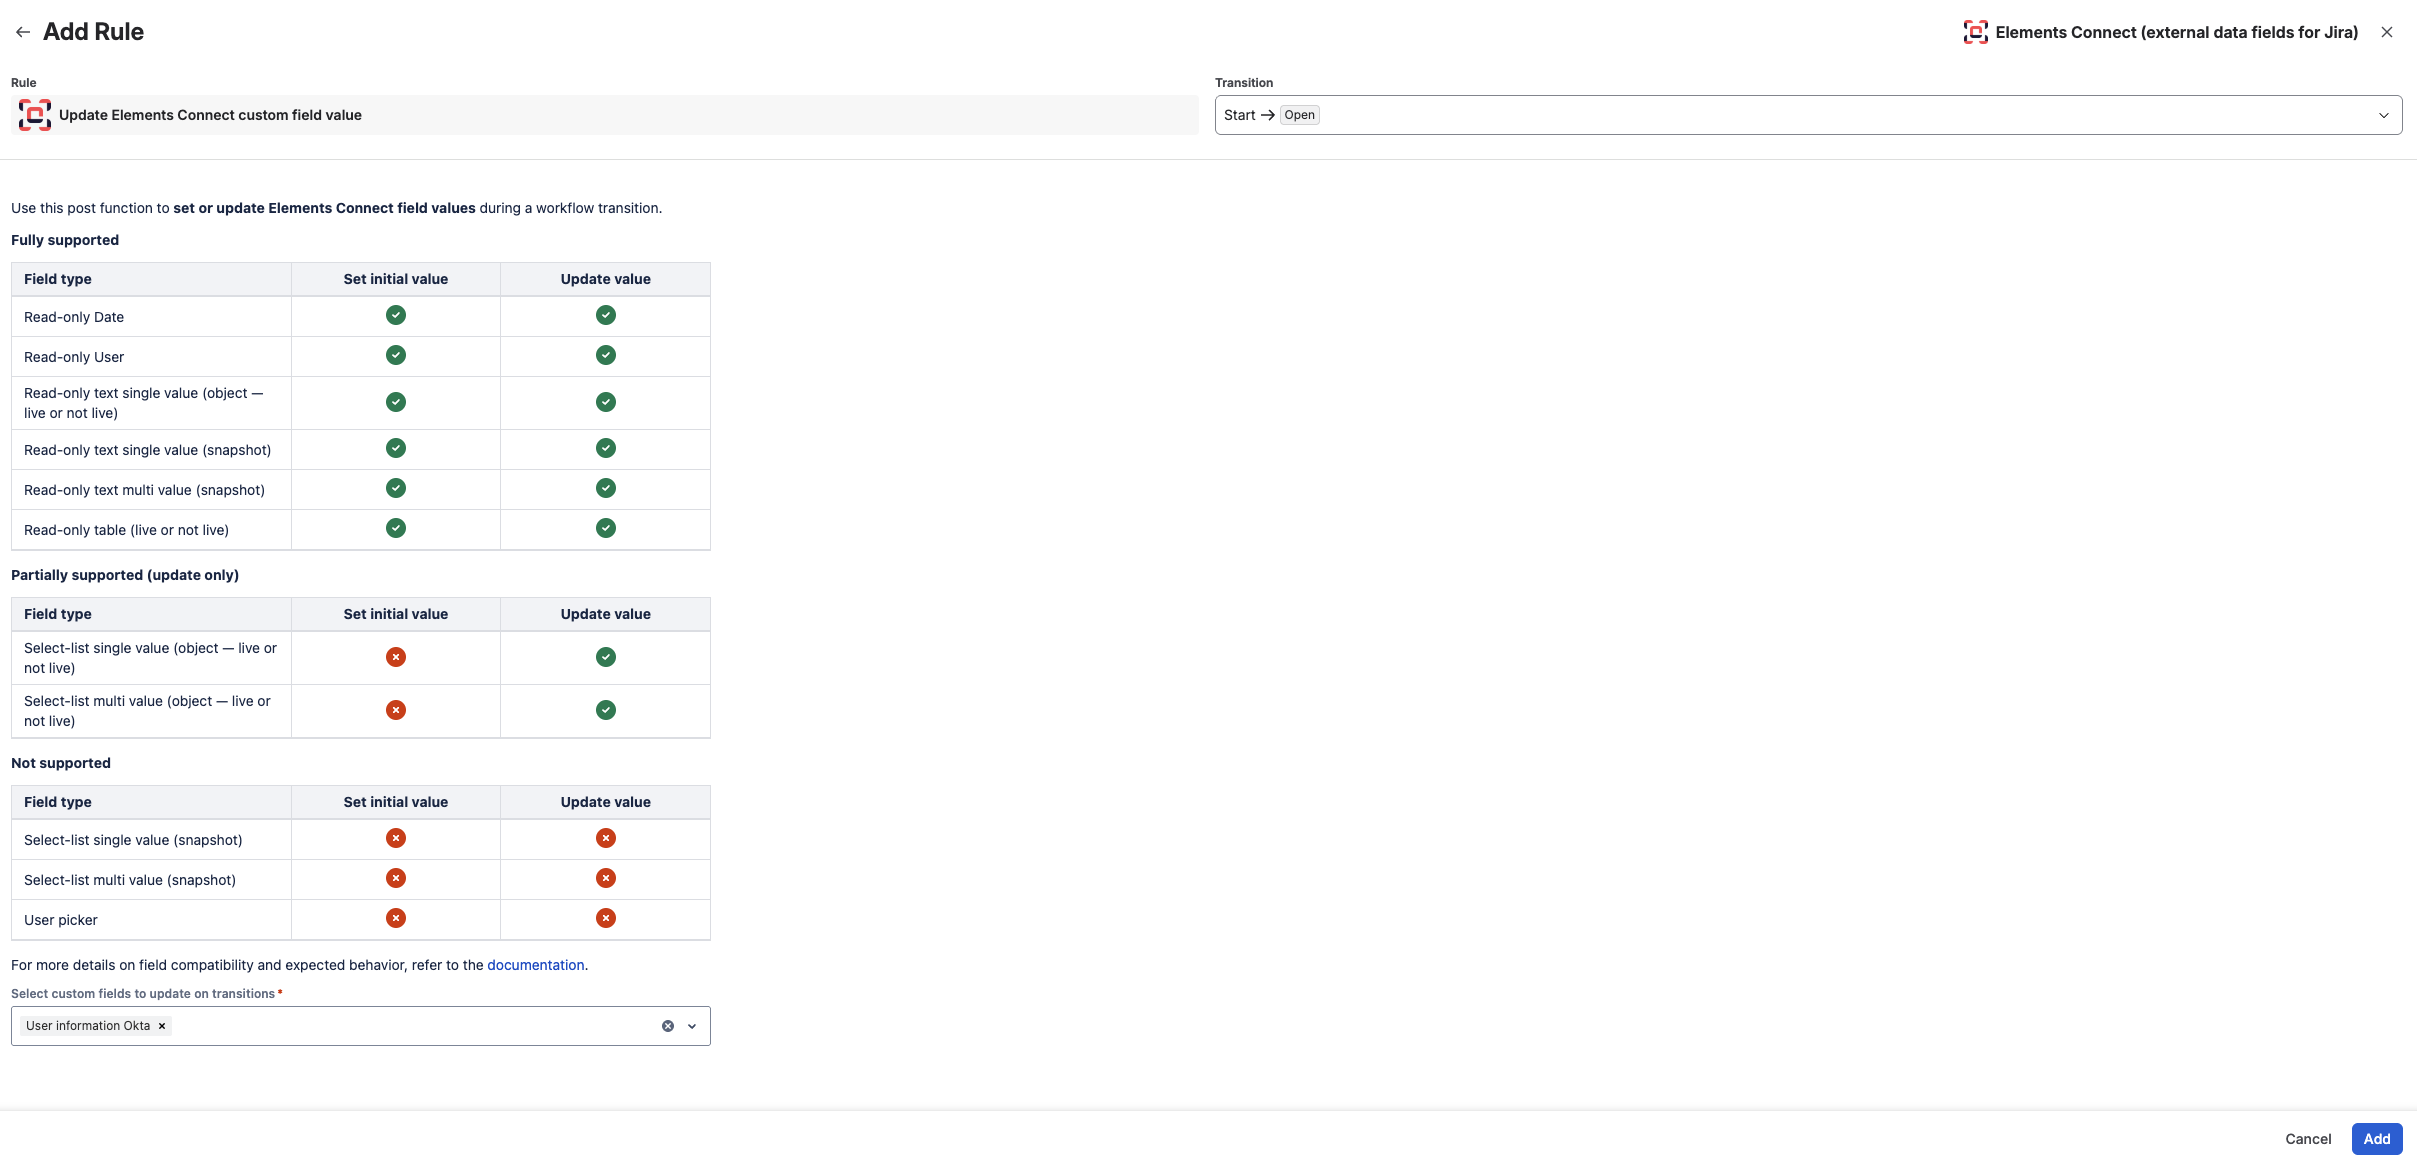Click the green check for Select-list single value (object)
2417x1164 pixels.
pyautogui.click(x=606, y=657)
